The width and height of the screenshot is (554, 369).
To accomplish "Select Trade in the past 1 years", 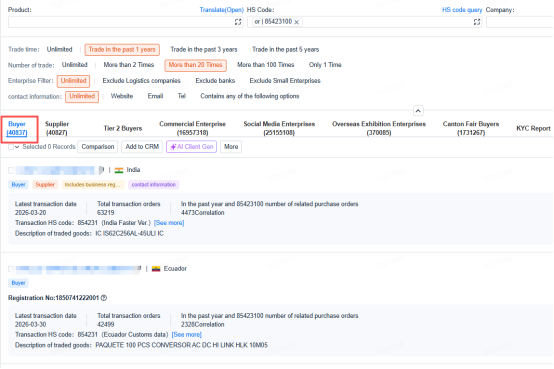I will 122,49.
